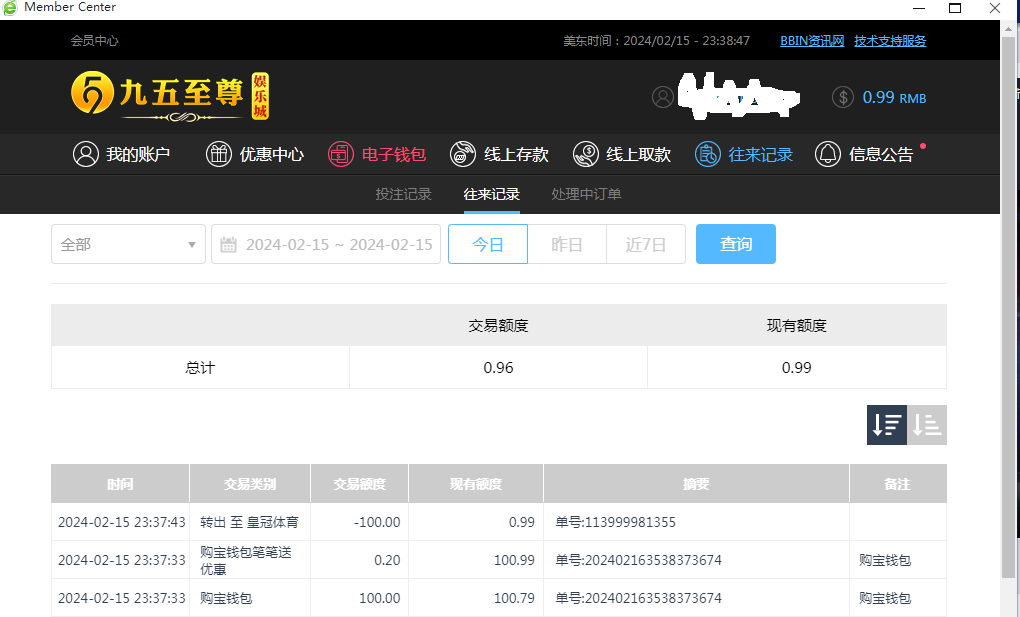Sort records in descending order

pos(886,425)
